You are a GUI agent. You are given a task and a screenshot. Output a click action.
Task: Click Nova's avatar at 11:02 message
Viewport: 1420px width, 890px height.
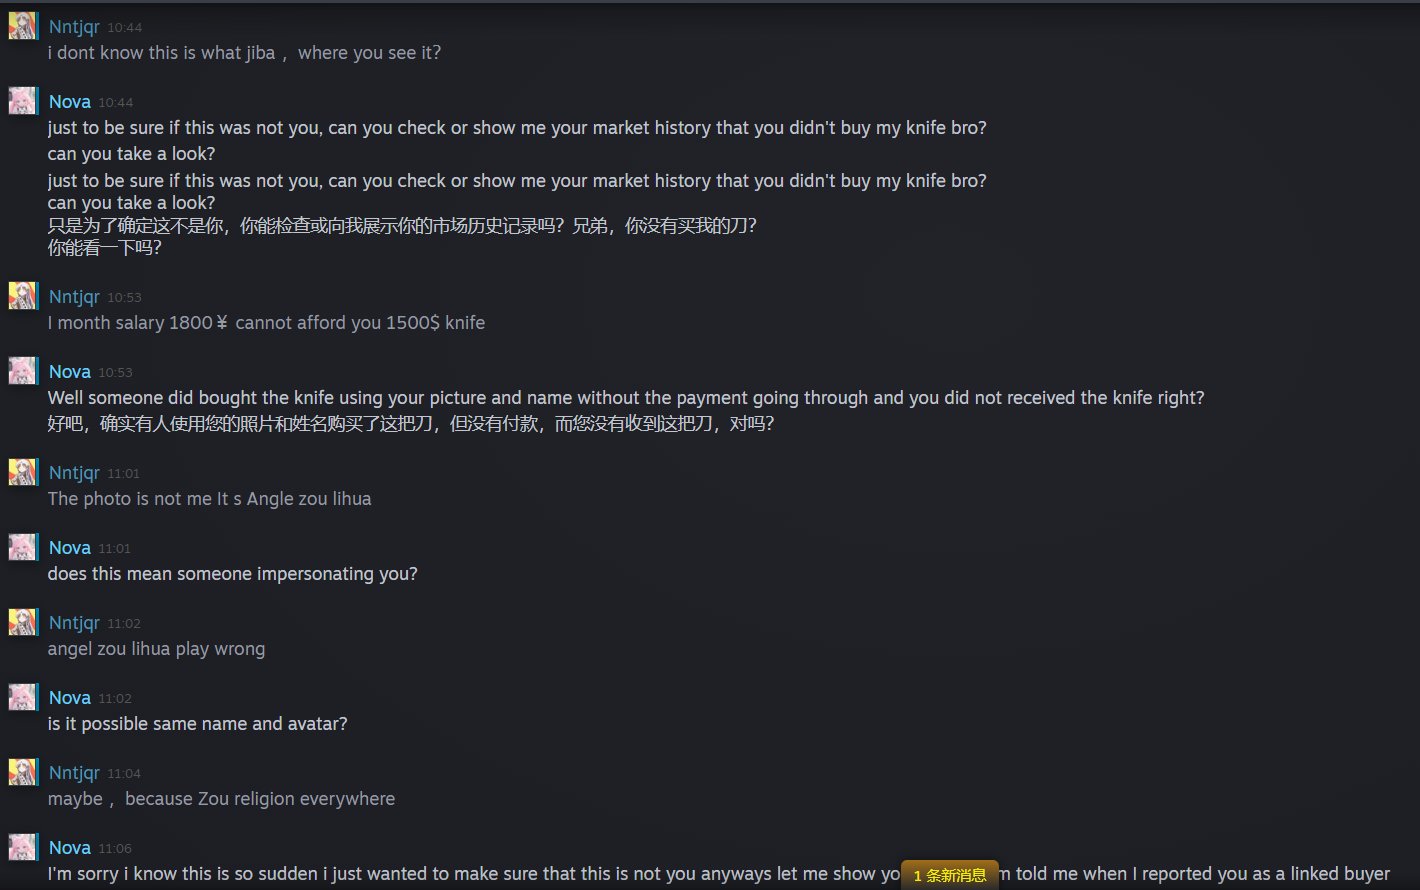24,697
